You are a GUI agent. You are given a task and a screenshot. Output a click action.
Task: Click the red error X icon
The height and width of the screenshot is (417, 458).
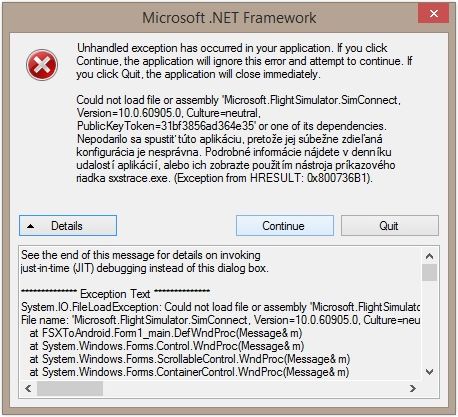(42, 65)
